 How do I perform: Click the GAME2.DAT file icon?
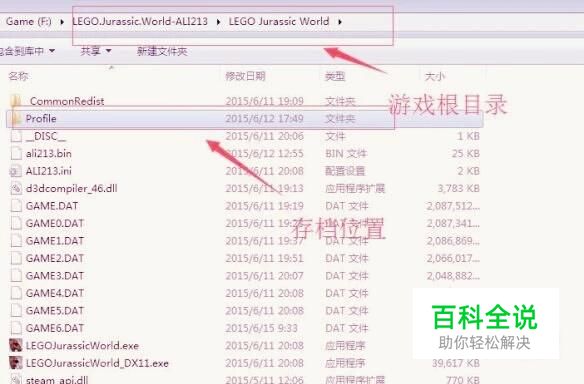[x=16, y=258]
